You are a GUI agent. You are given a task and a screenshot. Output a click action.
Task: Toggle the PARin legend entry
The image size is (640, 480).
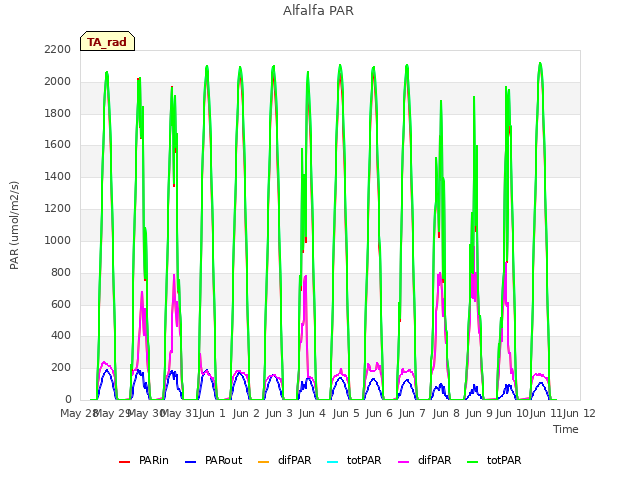[x=144, y=460]
